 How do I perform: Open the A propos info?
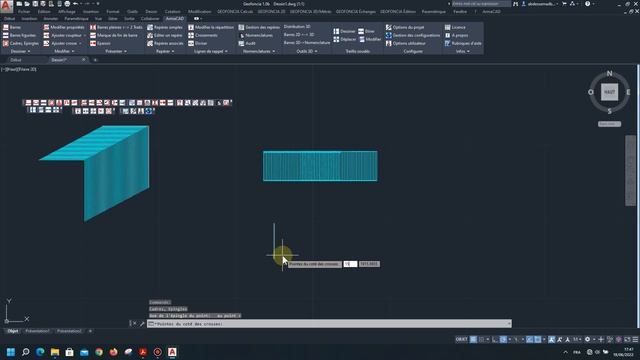[x=456, y=36]
